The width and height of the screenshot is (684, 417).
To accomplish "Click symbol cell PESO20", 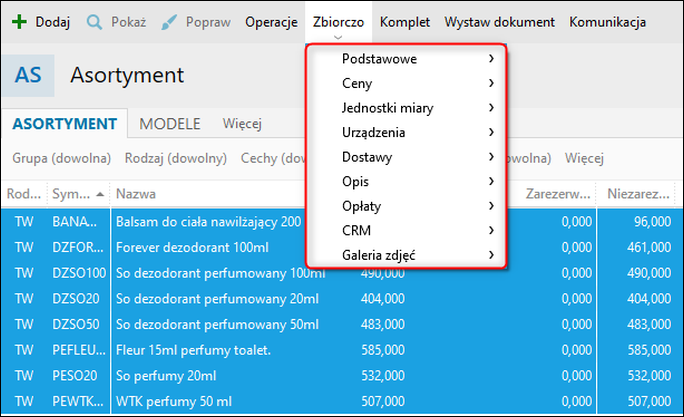I will (75, 376).
